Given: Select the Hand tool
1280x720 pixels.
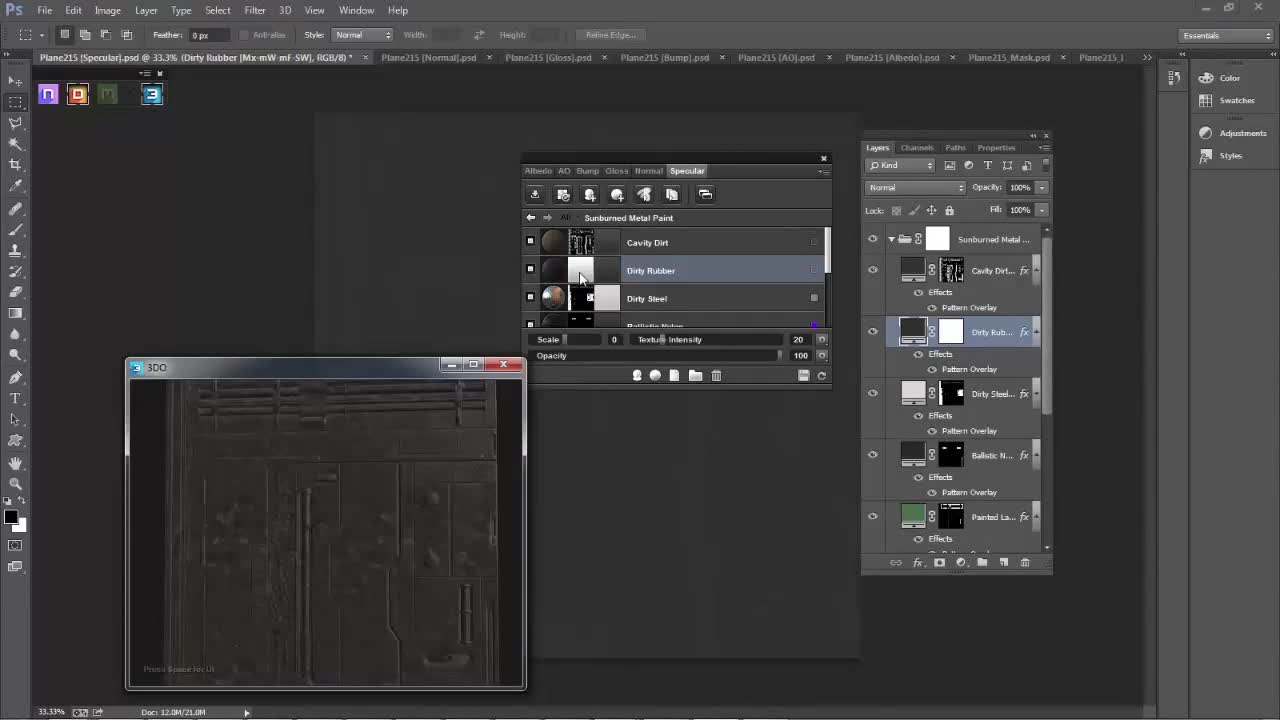Looking at the screenshot, I should pos(15,463).
